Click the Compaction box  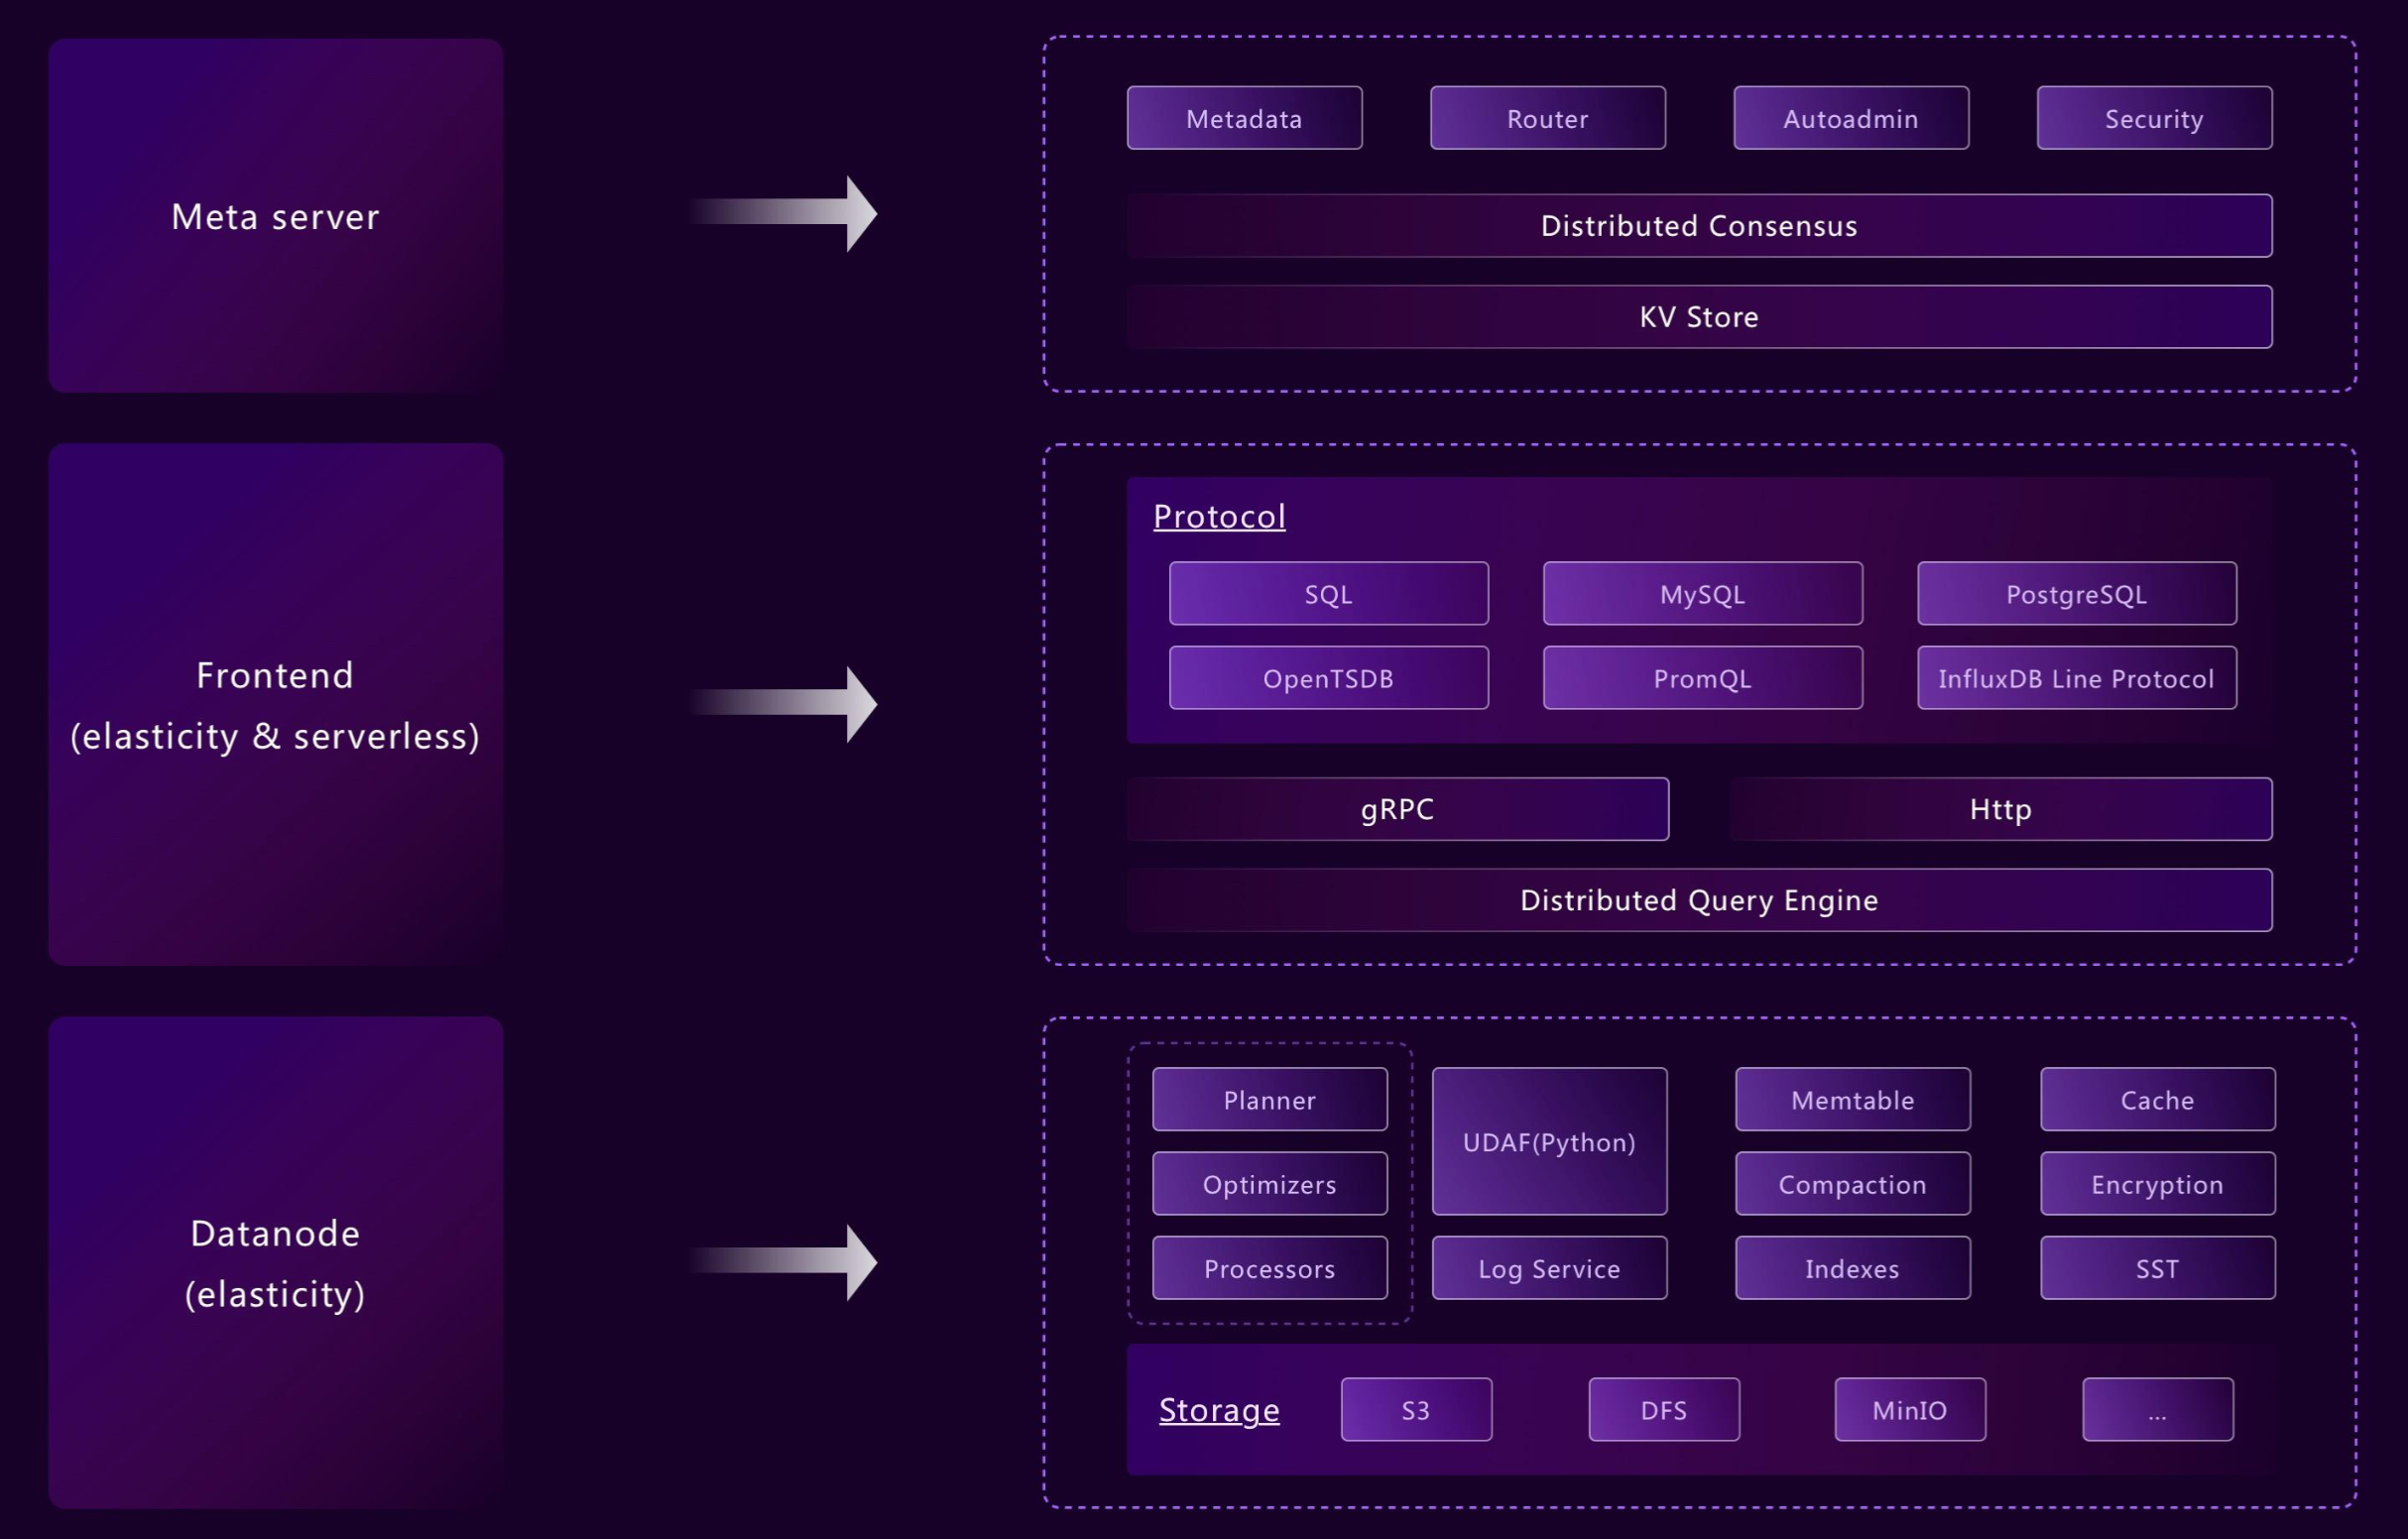pos(1852,1183)
